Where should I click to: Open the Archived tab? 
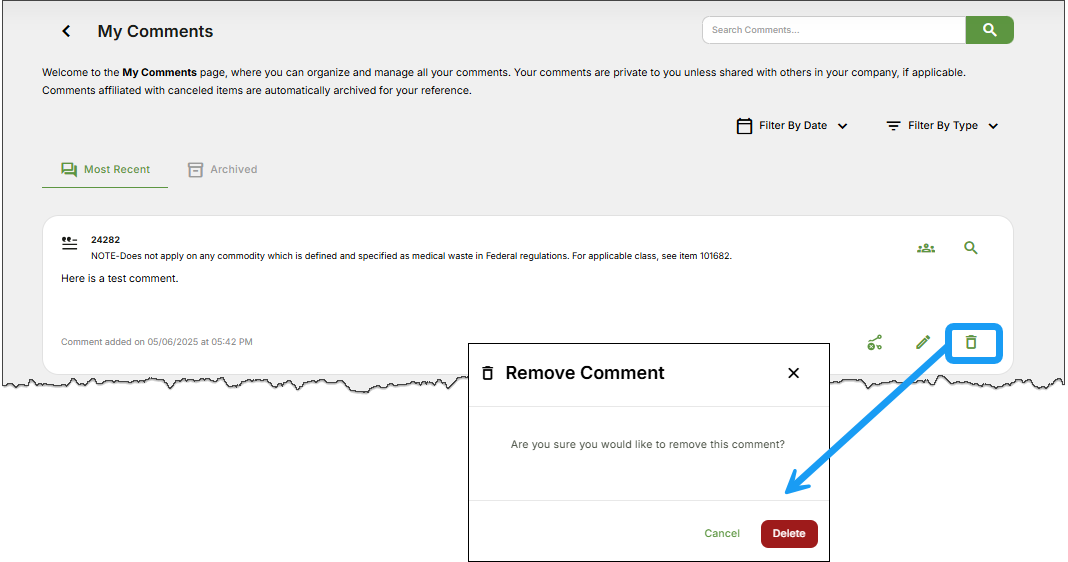223,170
